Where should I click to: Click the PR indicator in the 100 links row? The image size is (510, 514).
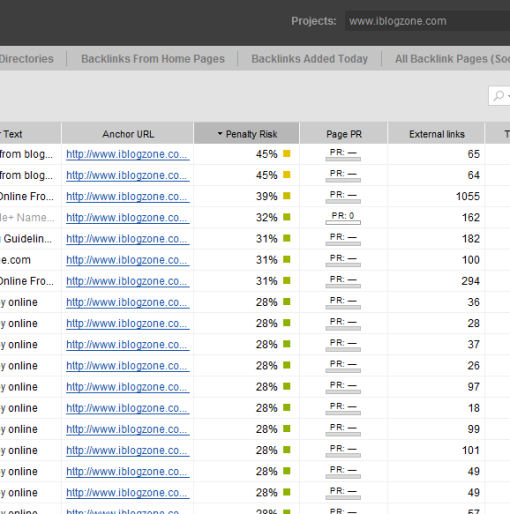point(343,261)
